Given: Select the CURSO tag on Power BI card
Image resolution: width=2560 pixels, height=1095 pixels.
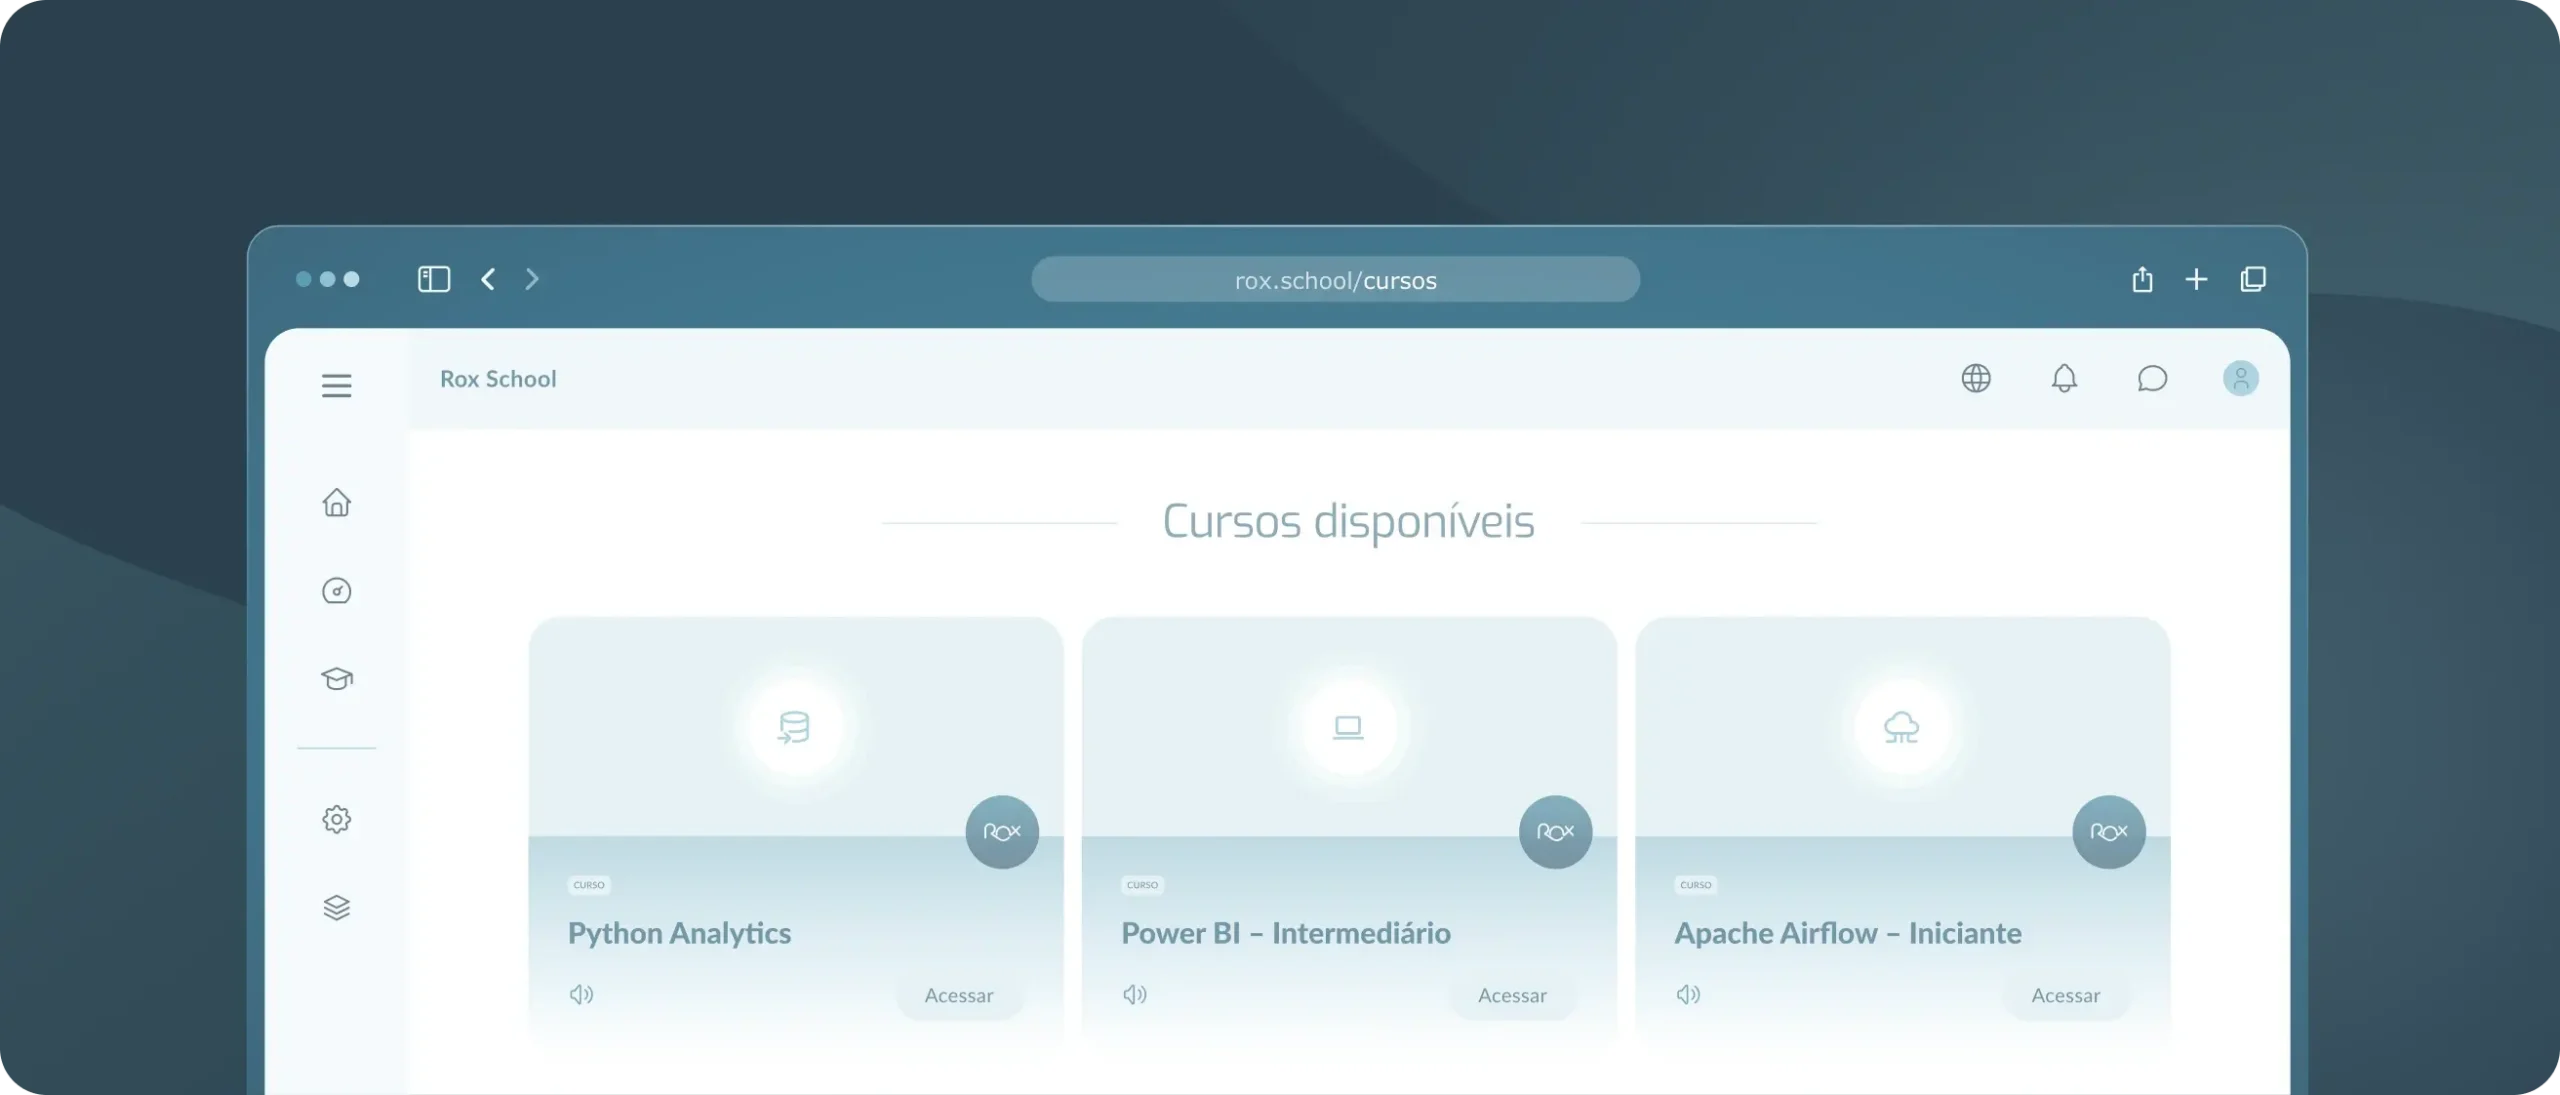Looking at the screenshot, I should 1142,884.
